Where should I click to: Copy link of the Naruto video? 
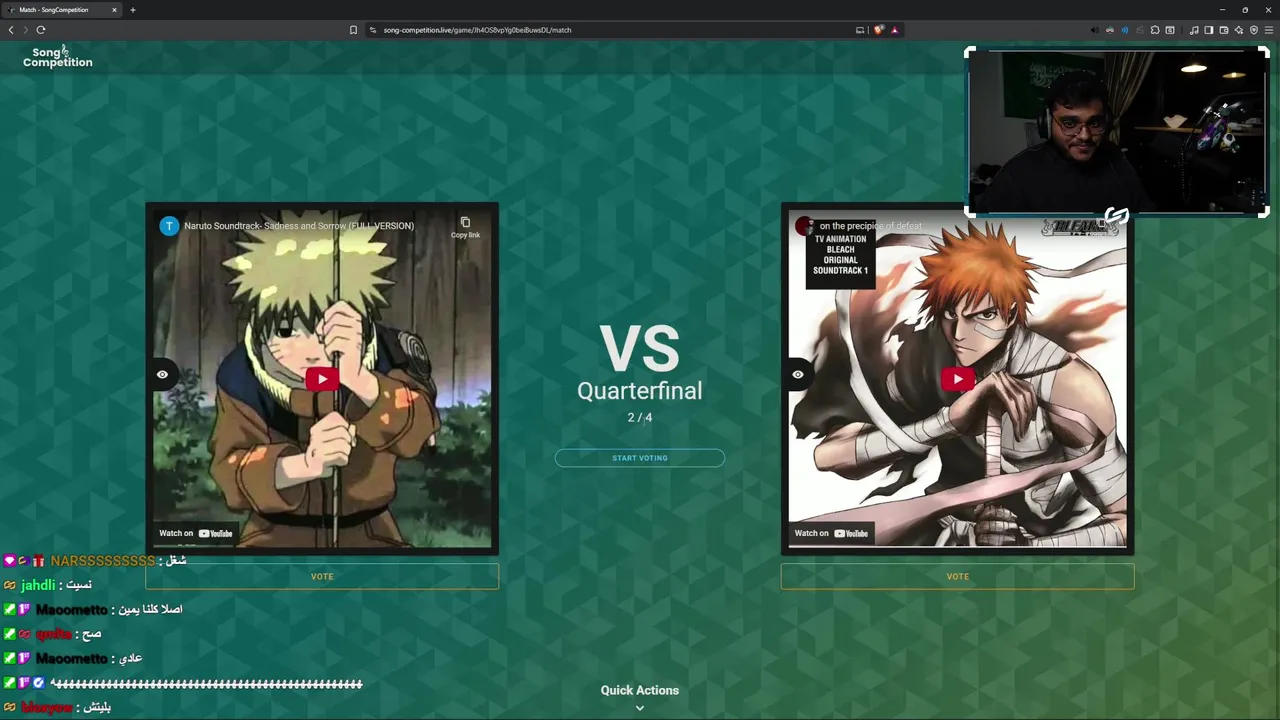click(465, 227)
